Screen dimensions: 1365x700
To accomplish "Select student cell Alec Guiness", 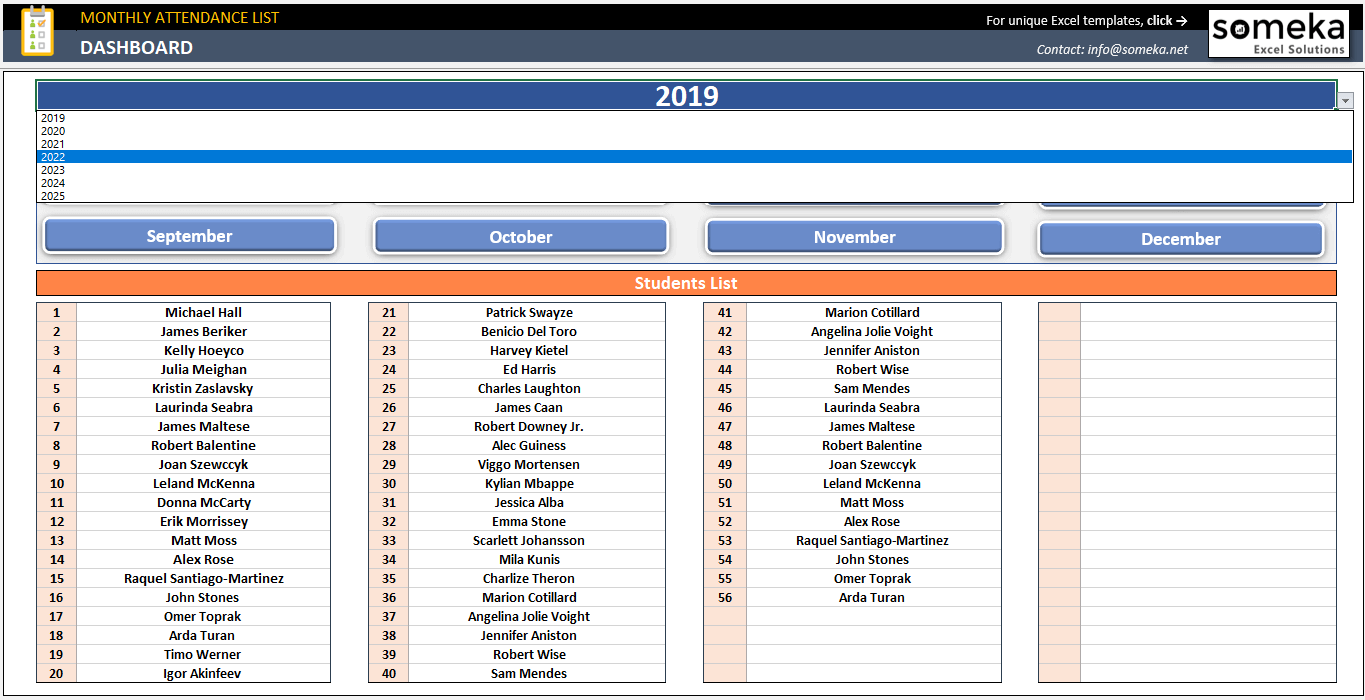I will click(x=537, y=446).
